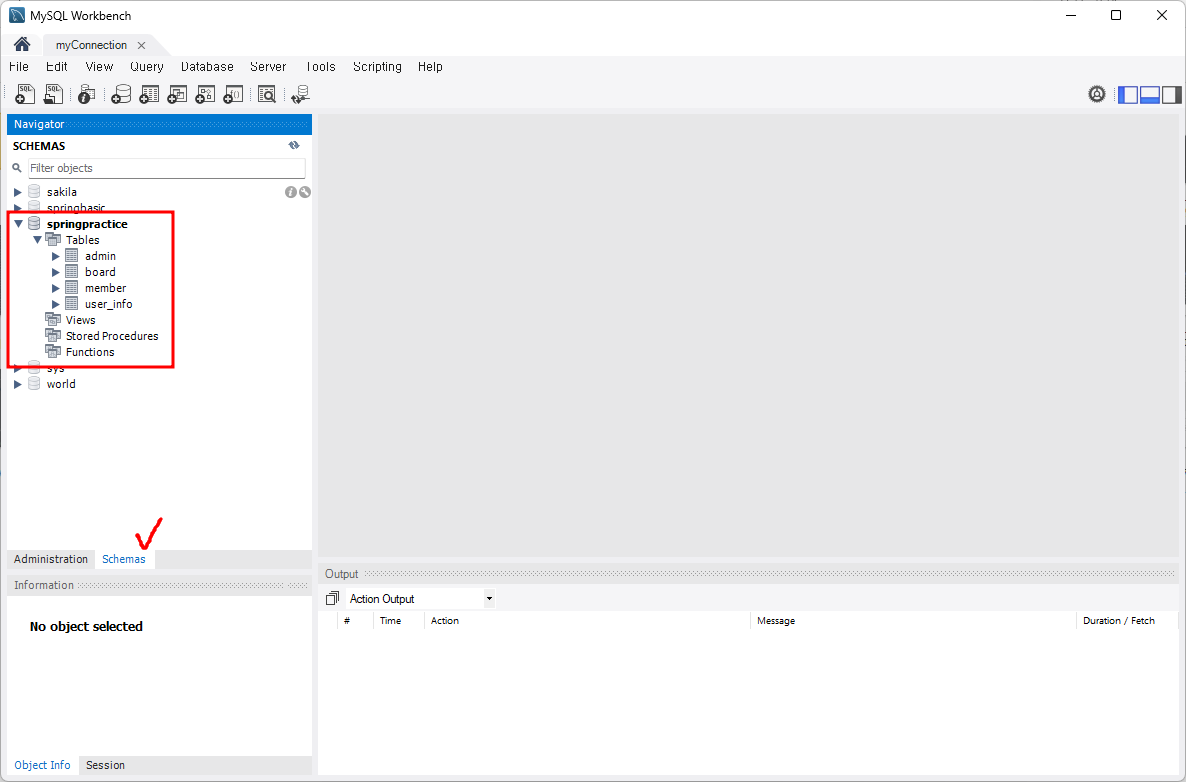Select the Views folder
This screenshot has width=1186, height=782.
(x=80, y=320)
